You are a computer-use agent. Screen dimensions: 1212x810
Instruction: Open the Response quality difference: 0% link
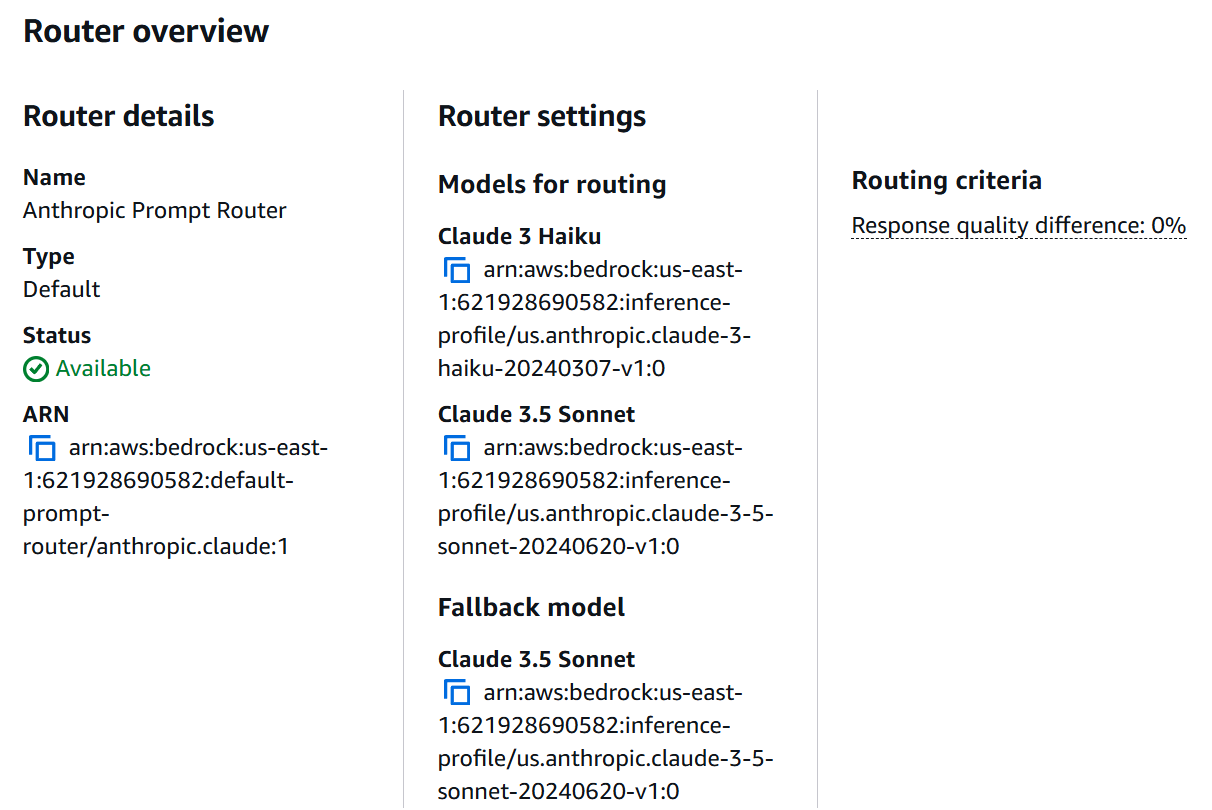click(x=1018, y=225)
